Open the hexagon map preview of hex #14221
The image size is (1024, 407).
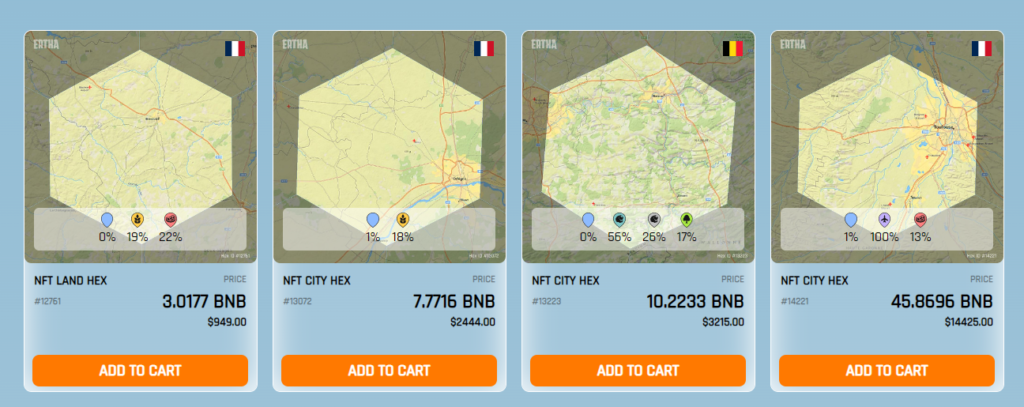pyautogui.click(x=887, y=130)
